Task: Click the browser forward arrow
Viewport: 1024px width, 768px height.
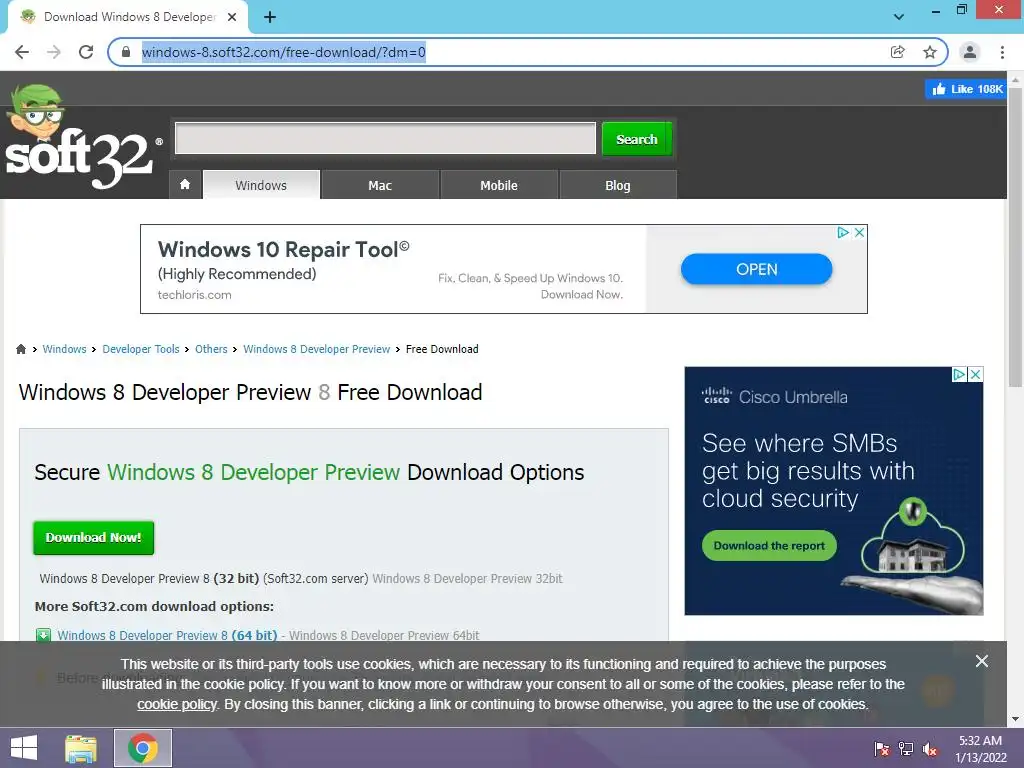Action: point(54,52)
